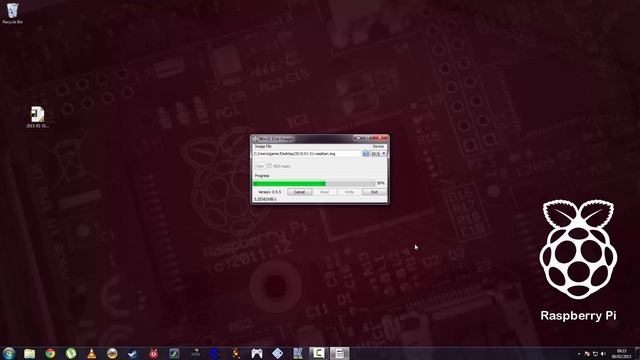The height and width of the screenshot is (360, 640).
Task: Click the Copy button beside MD5 Hash
Action: click(260, 166)
